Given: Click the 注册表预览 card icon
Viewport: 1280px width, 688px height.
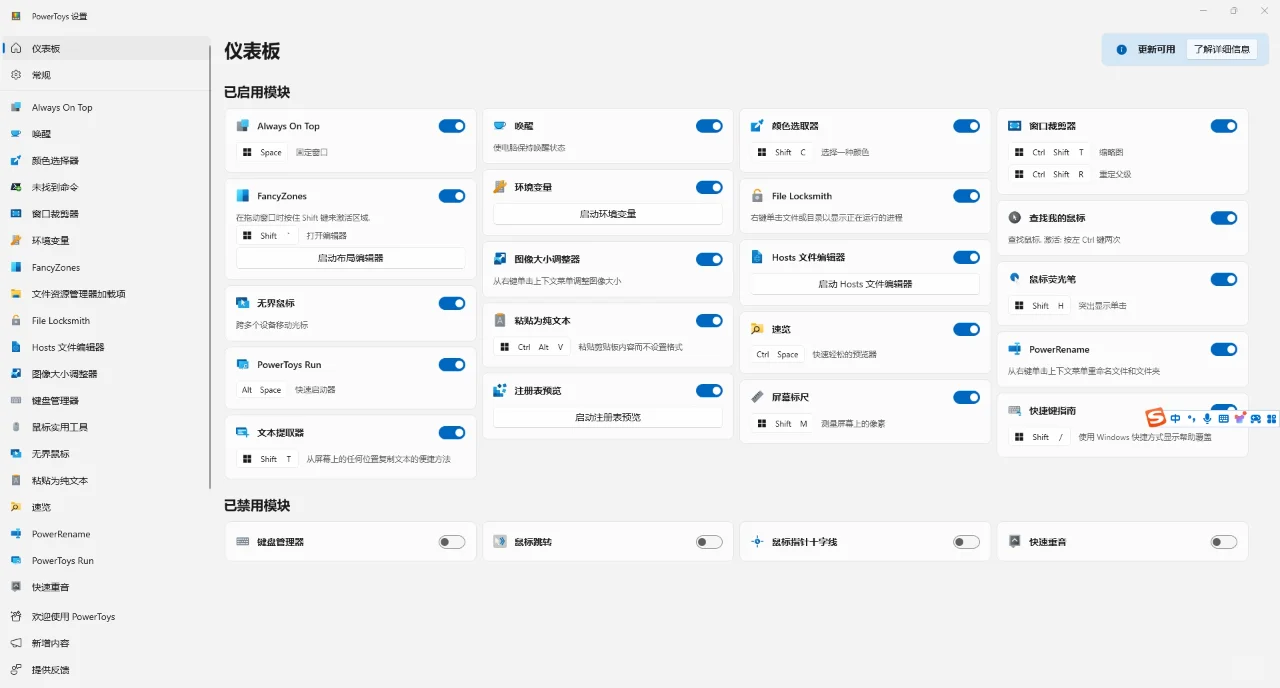Looking at the screenshot, I should [x=500, y=391].
